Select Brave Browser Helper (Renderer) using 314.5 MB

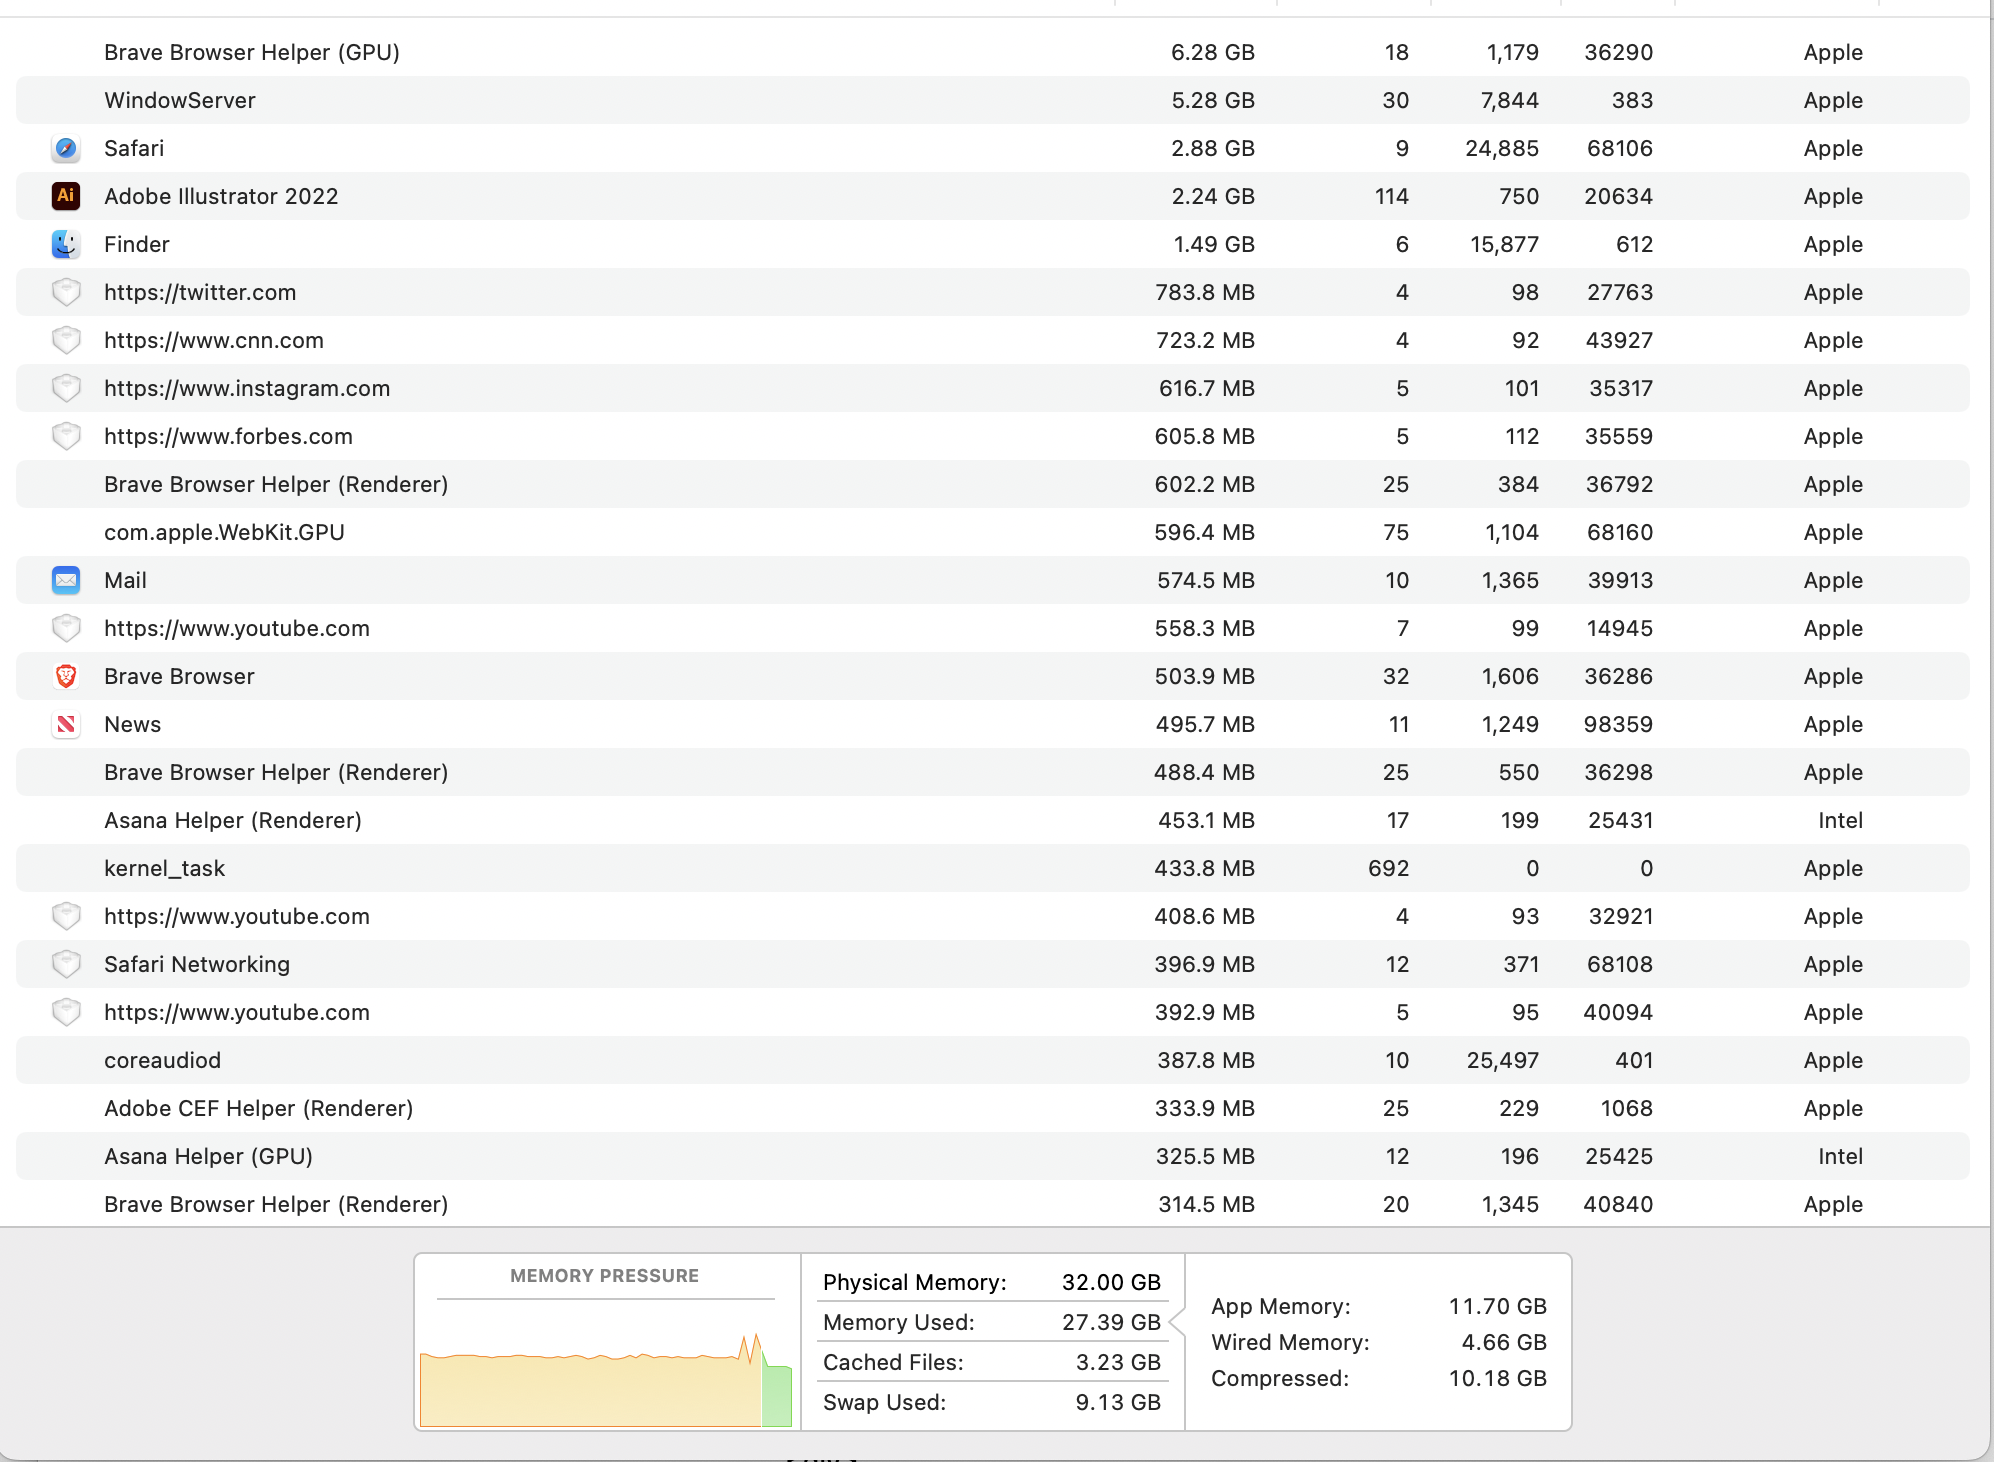point(276,1204)
